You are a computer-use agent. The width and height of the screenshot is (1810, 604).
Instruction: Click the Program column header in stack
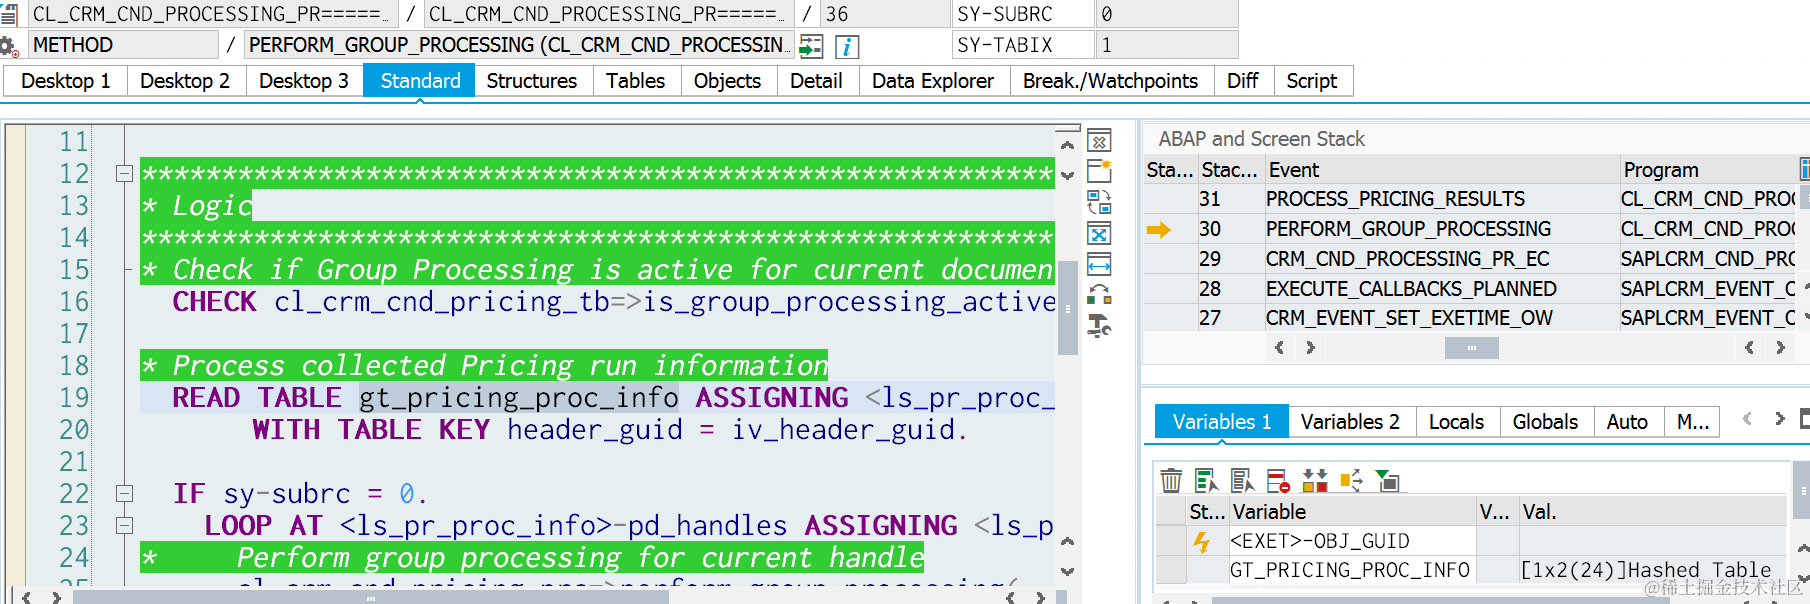coord(1708,170)
